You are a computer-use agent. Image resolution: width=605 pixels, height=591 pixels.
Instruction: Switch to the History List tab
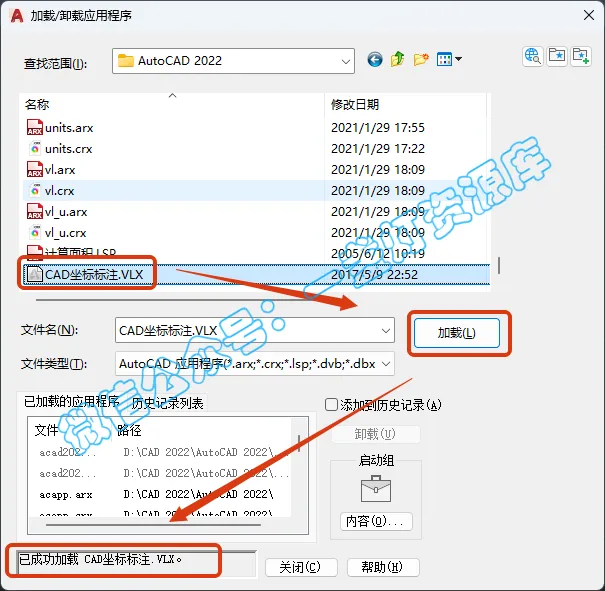(167, 403)
